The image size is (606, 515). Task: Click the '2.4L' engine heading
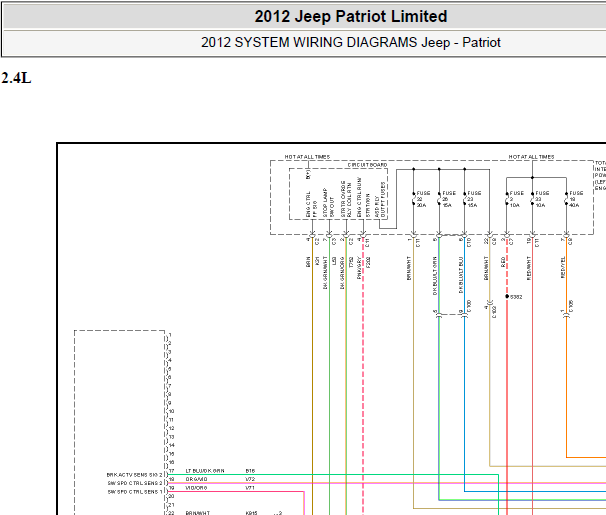tap(16, 78)
